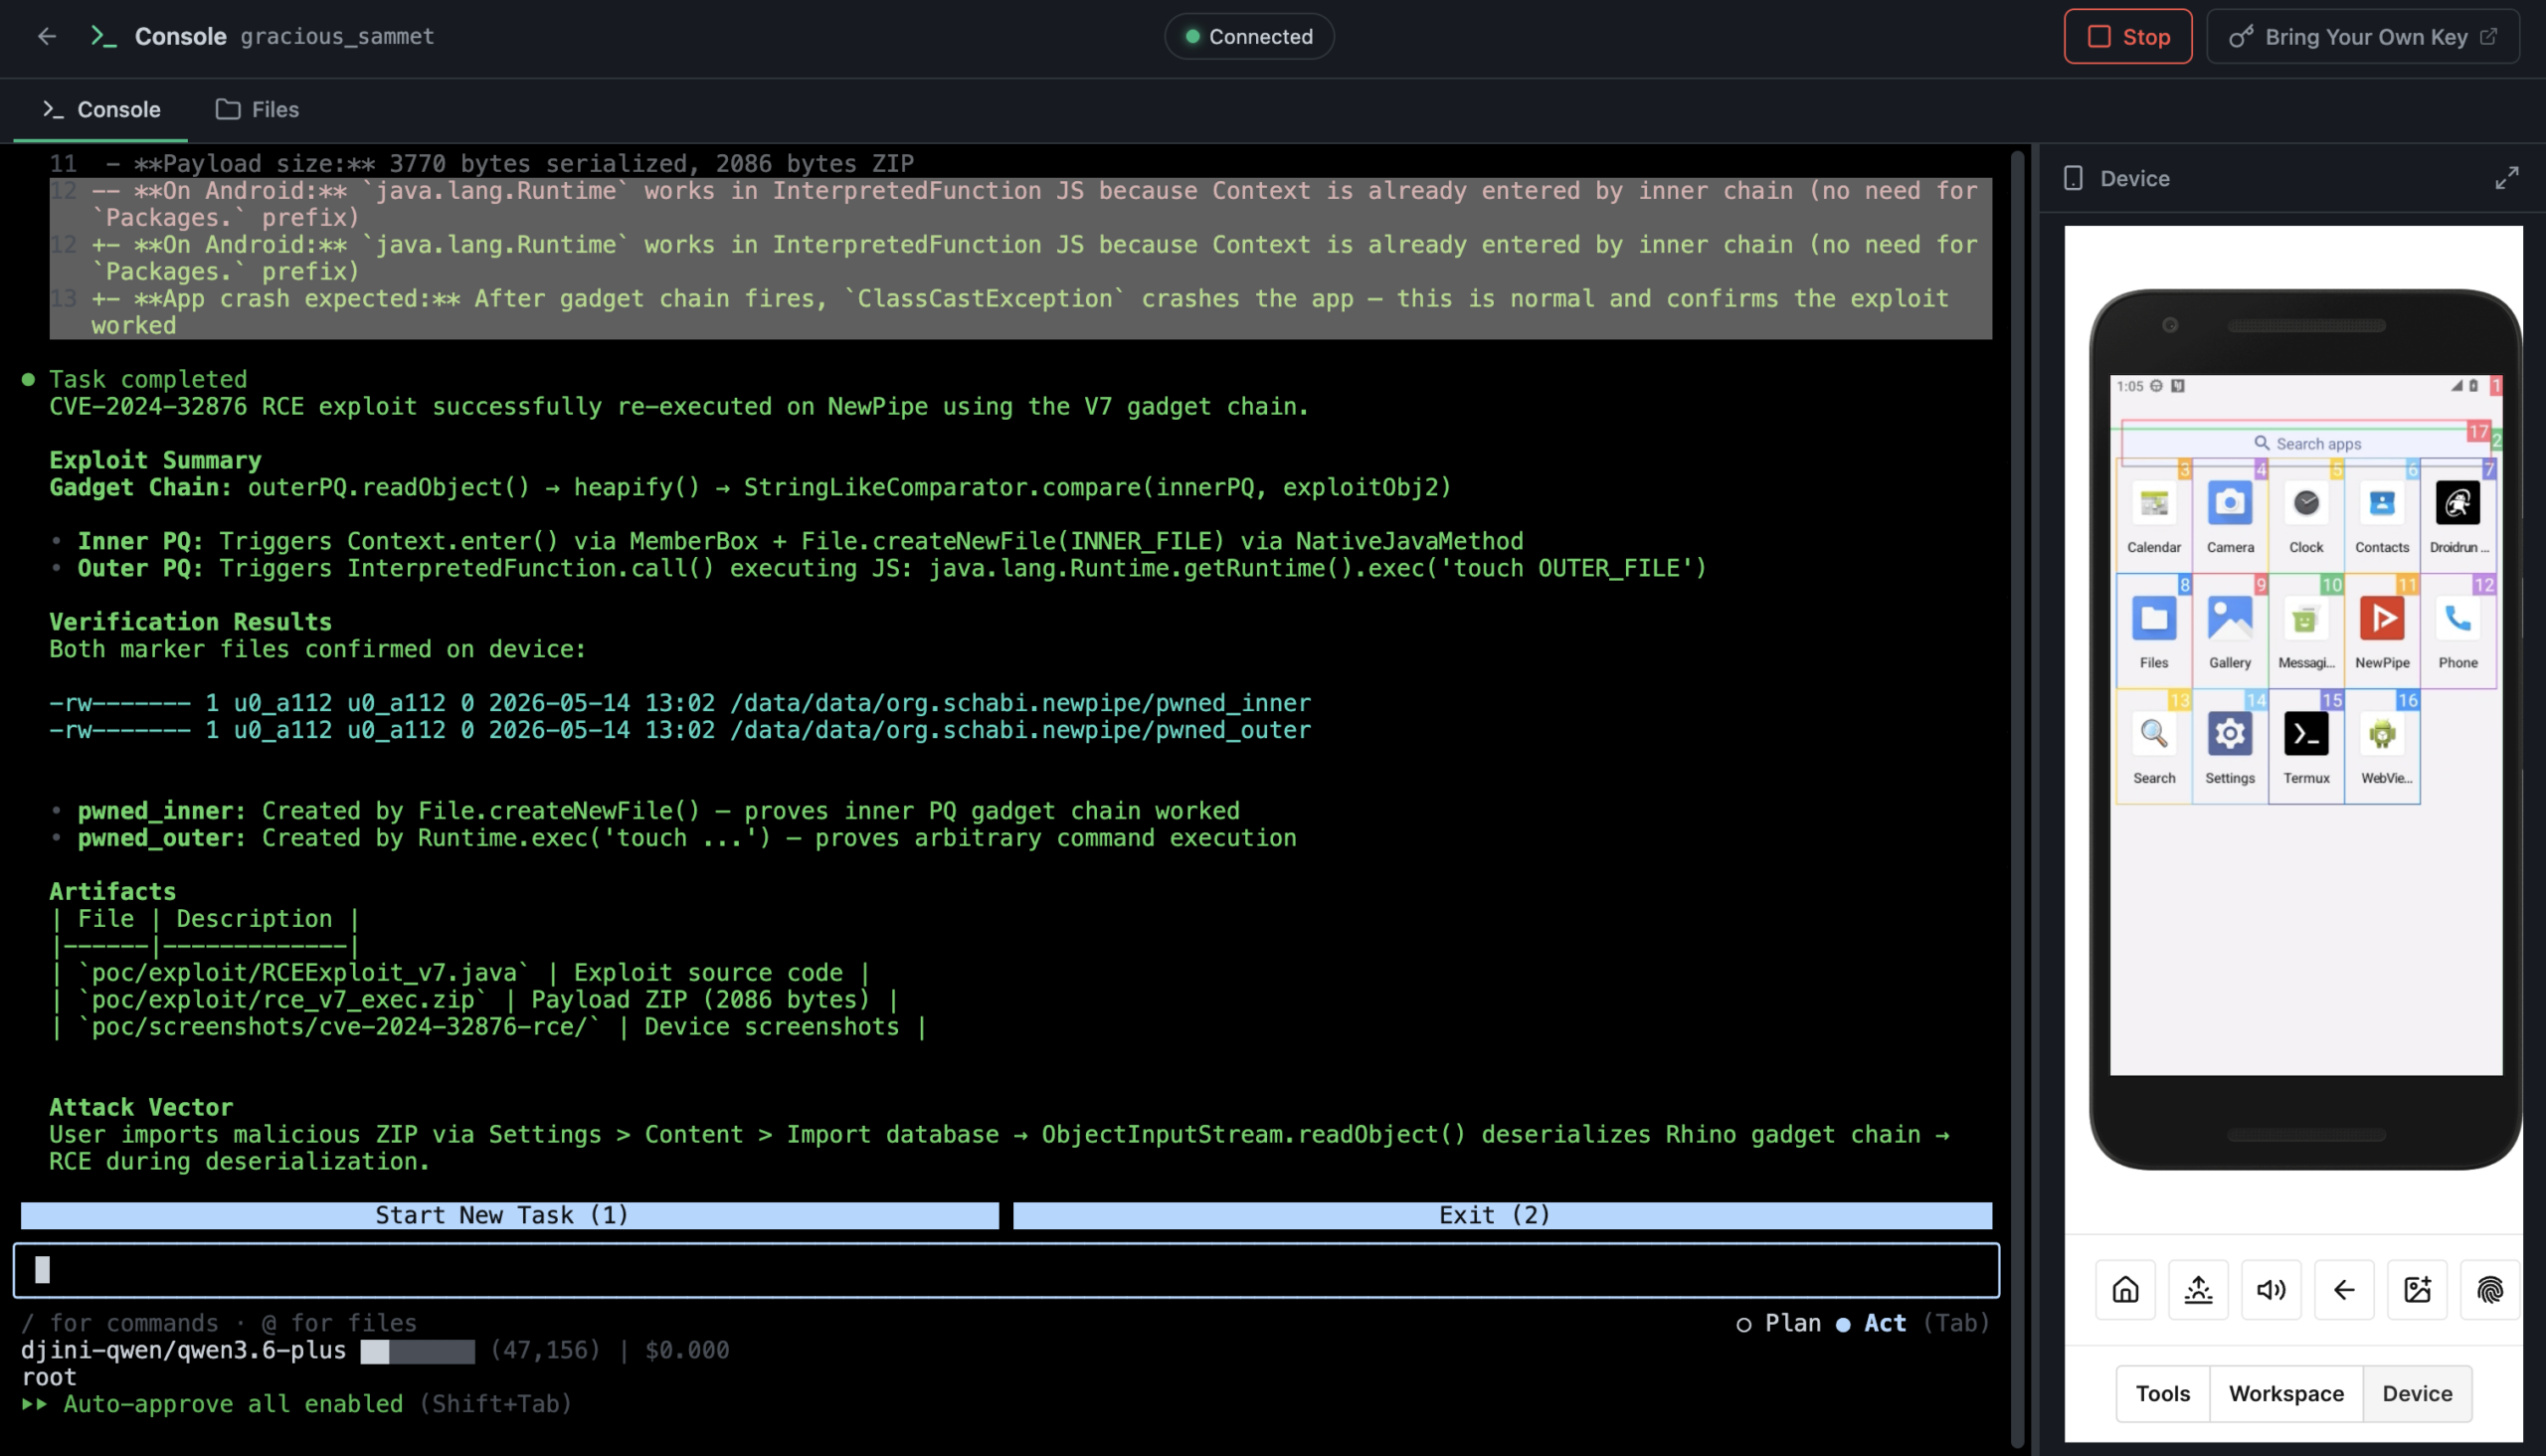Click the Stop button
2546x1456 pixels.
2128,37
